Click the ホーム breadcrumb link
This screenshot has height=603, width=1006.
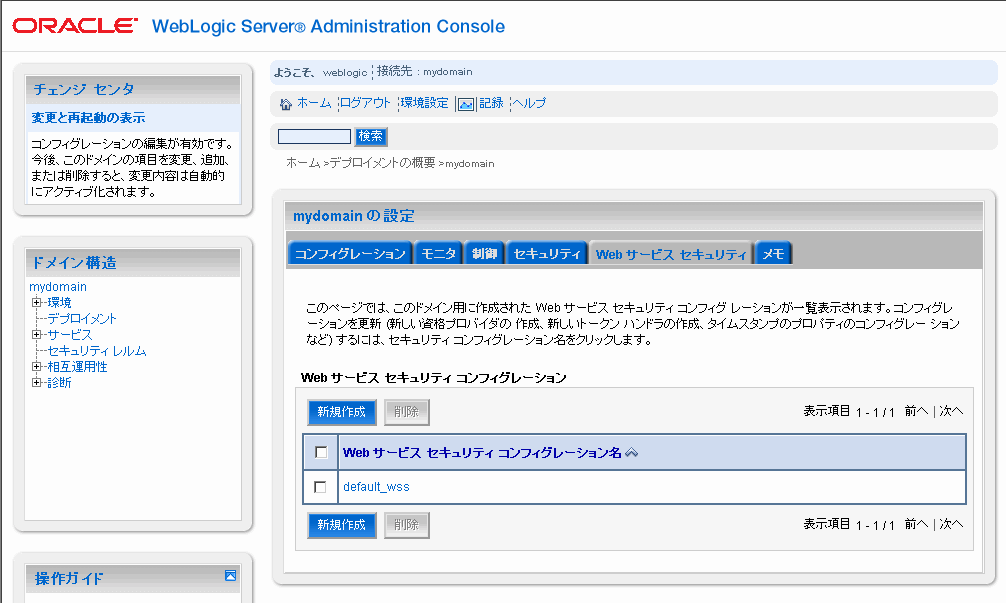click(x=303, y=163)
